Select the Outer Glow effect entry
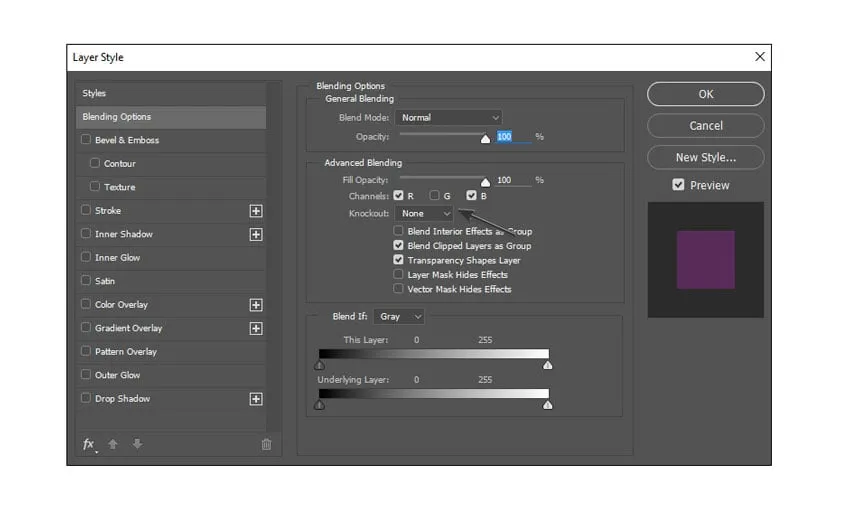Screen dimensions: 850x507 click(x=117, y=375)
